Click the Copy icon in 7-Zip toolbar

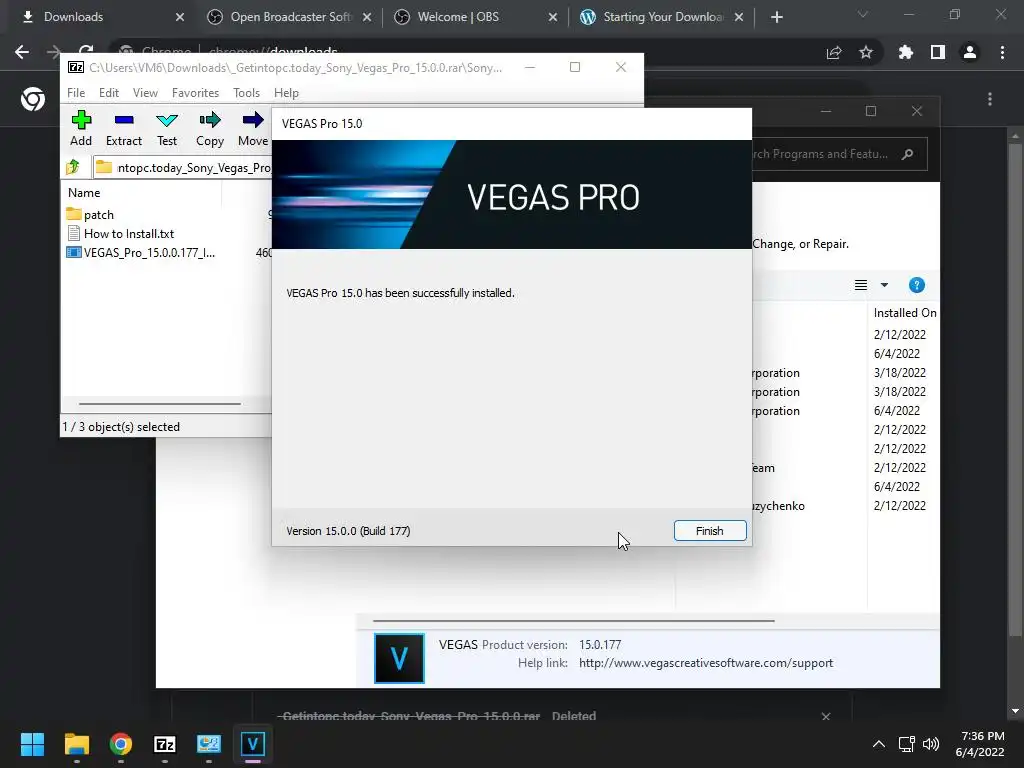click(x=210, y=129)
